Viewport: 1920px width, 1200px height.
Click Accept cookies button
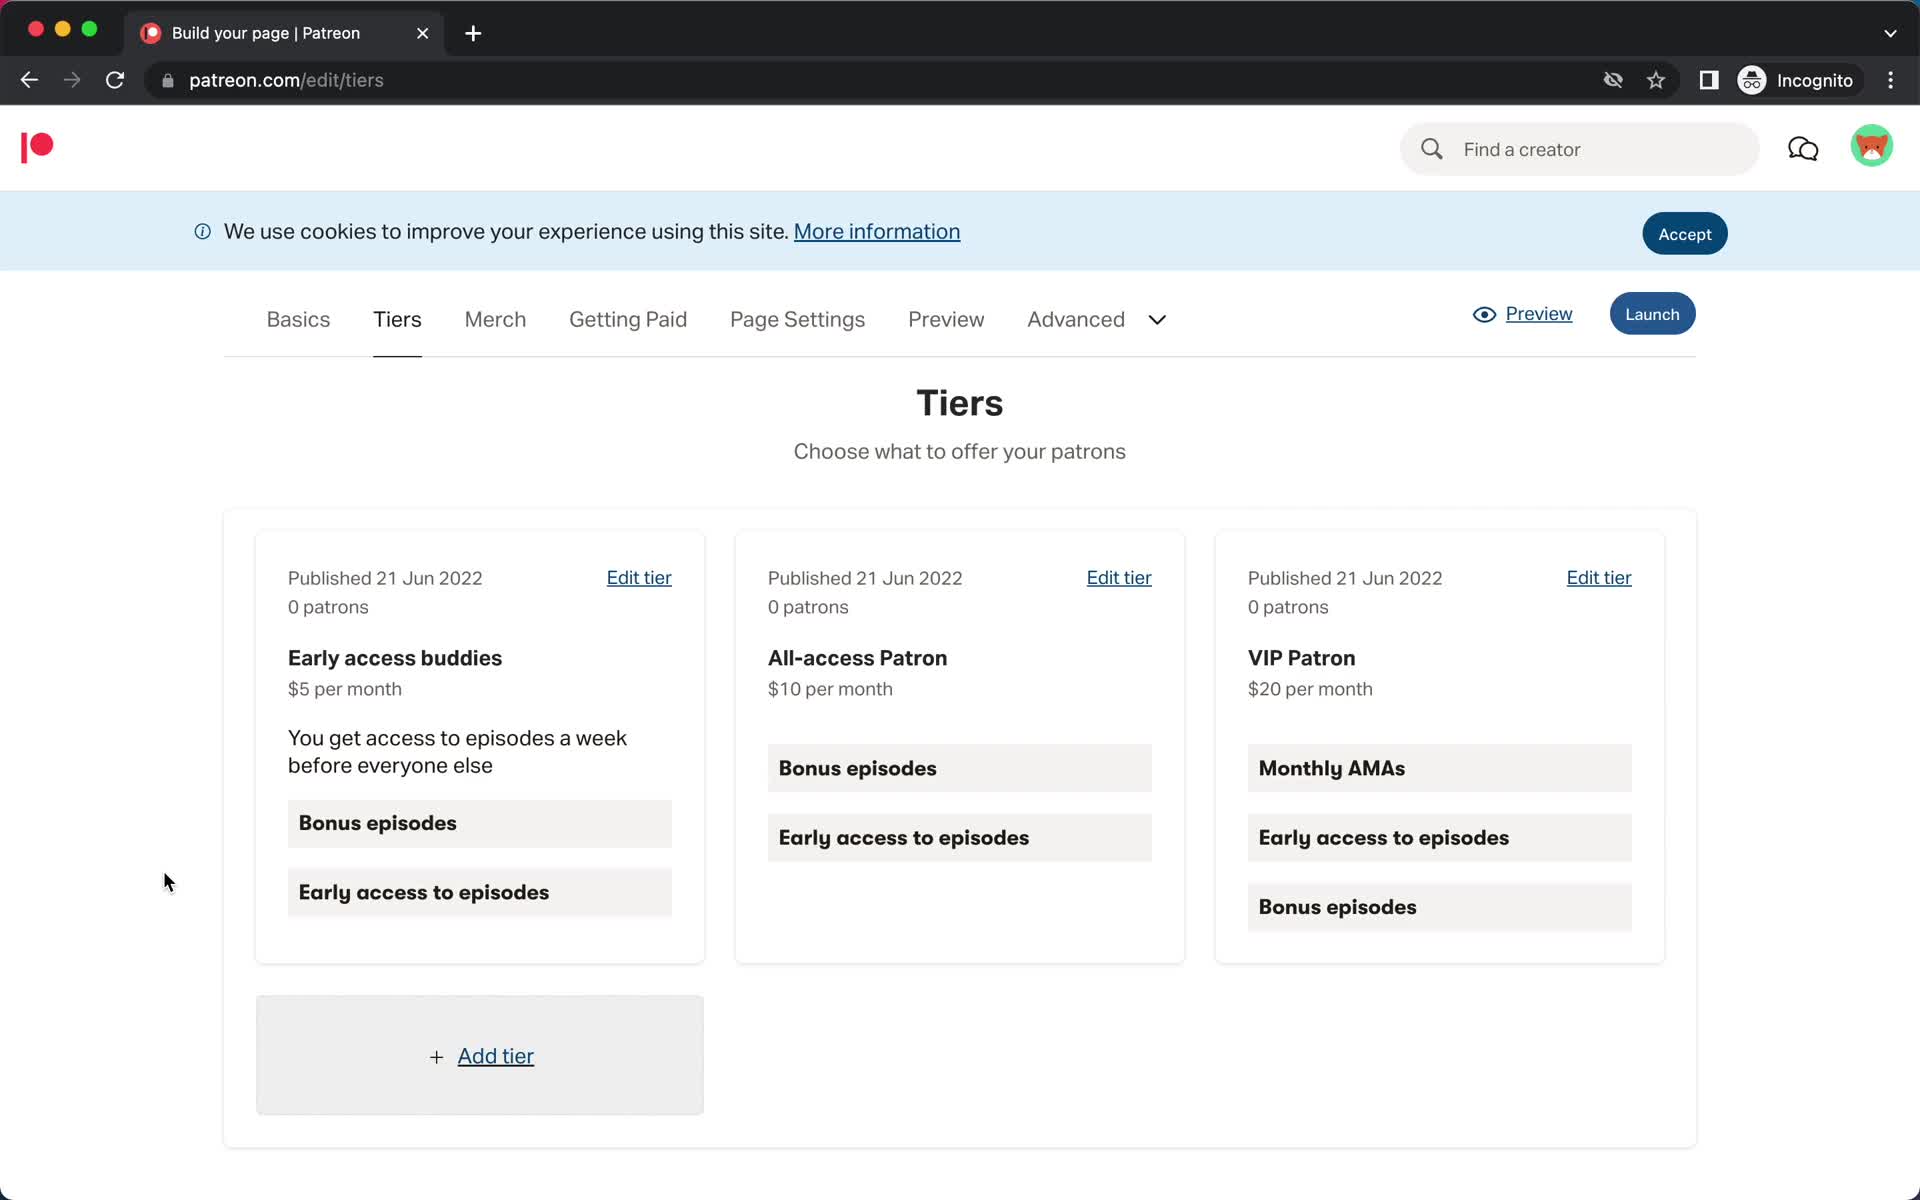(x=1685, y=232)
